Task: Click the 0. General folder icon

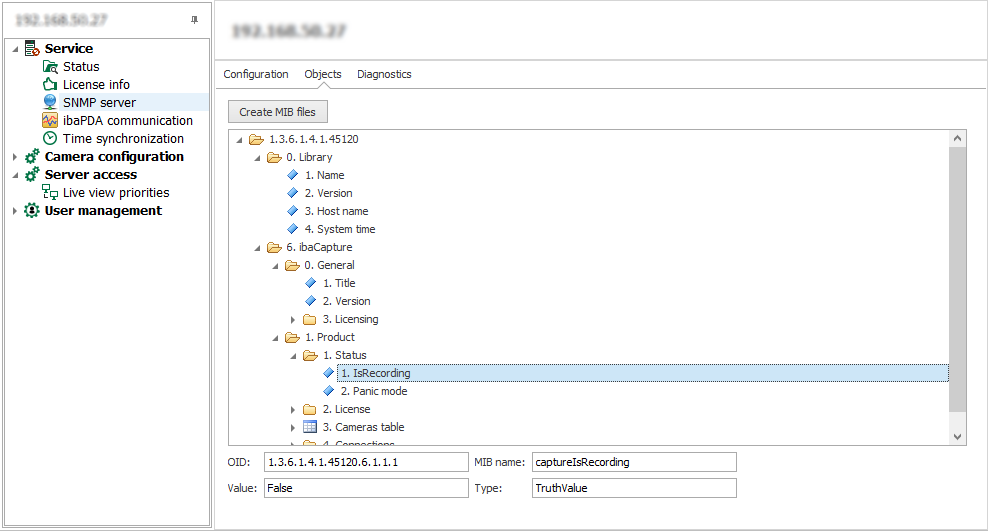Action: tap(292, 266)
